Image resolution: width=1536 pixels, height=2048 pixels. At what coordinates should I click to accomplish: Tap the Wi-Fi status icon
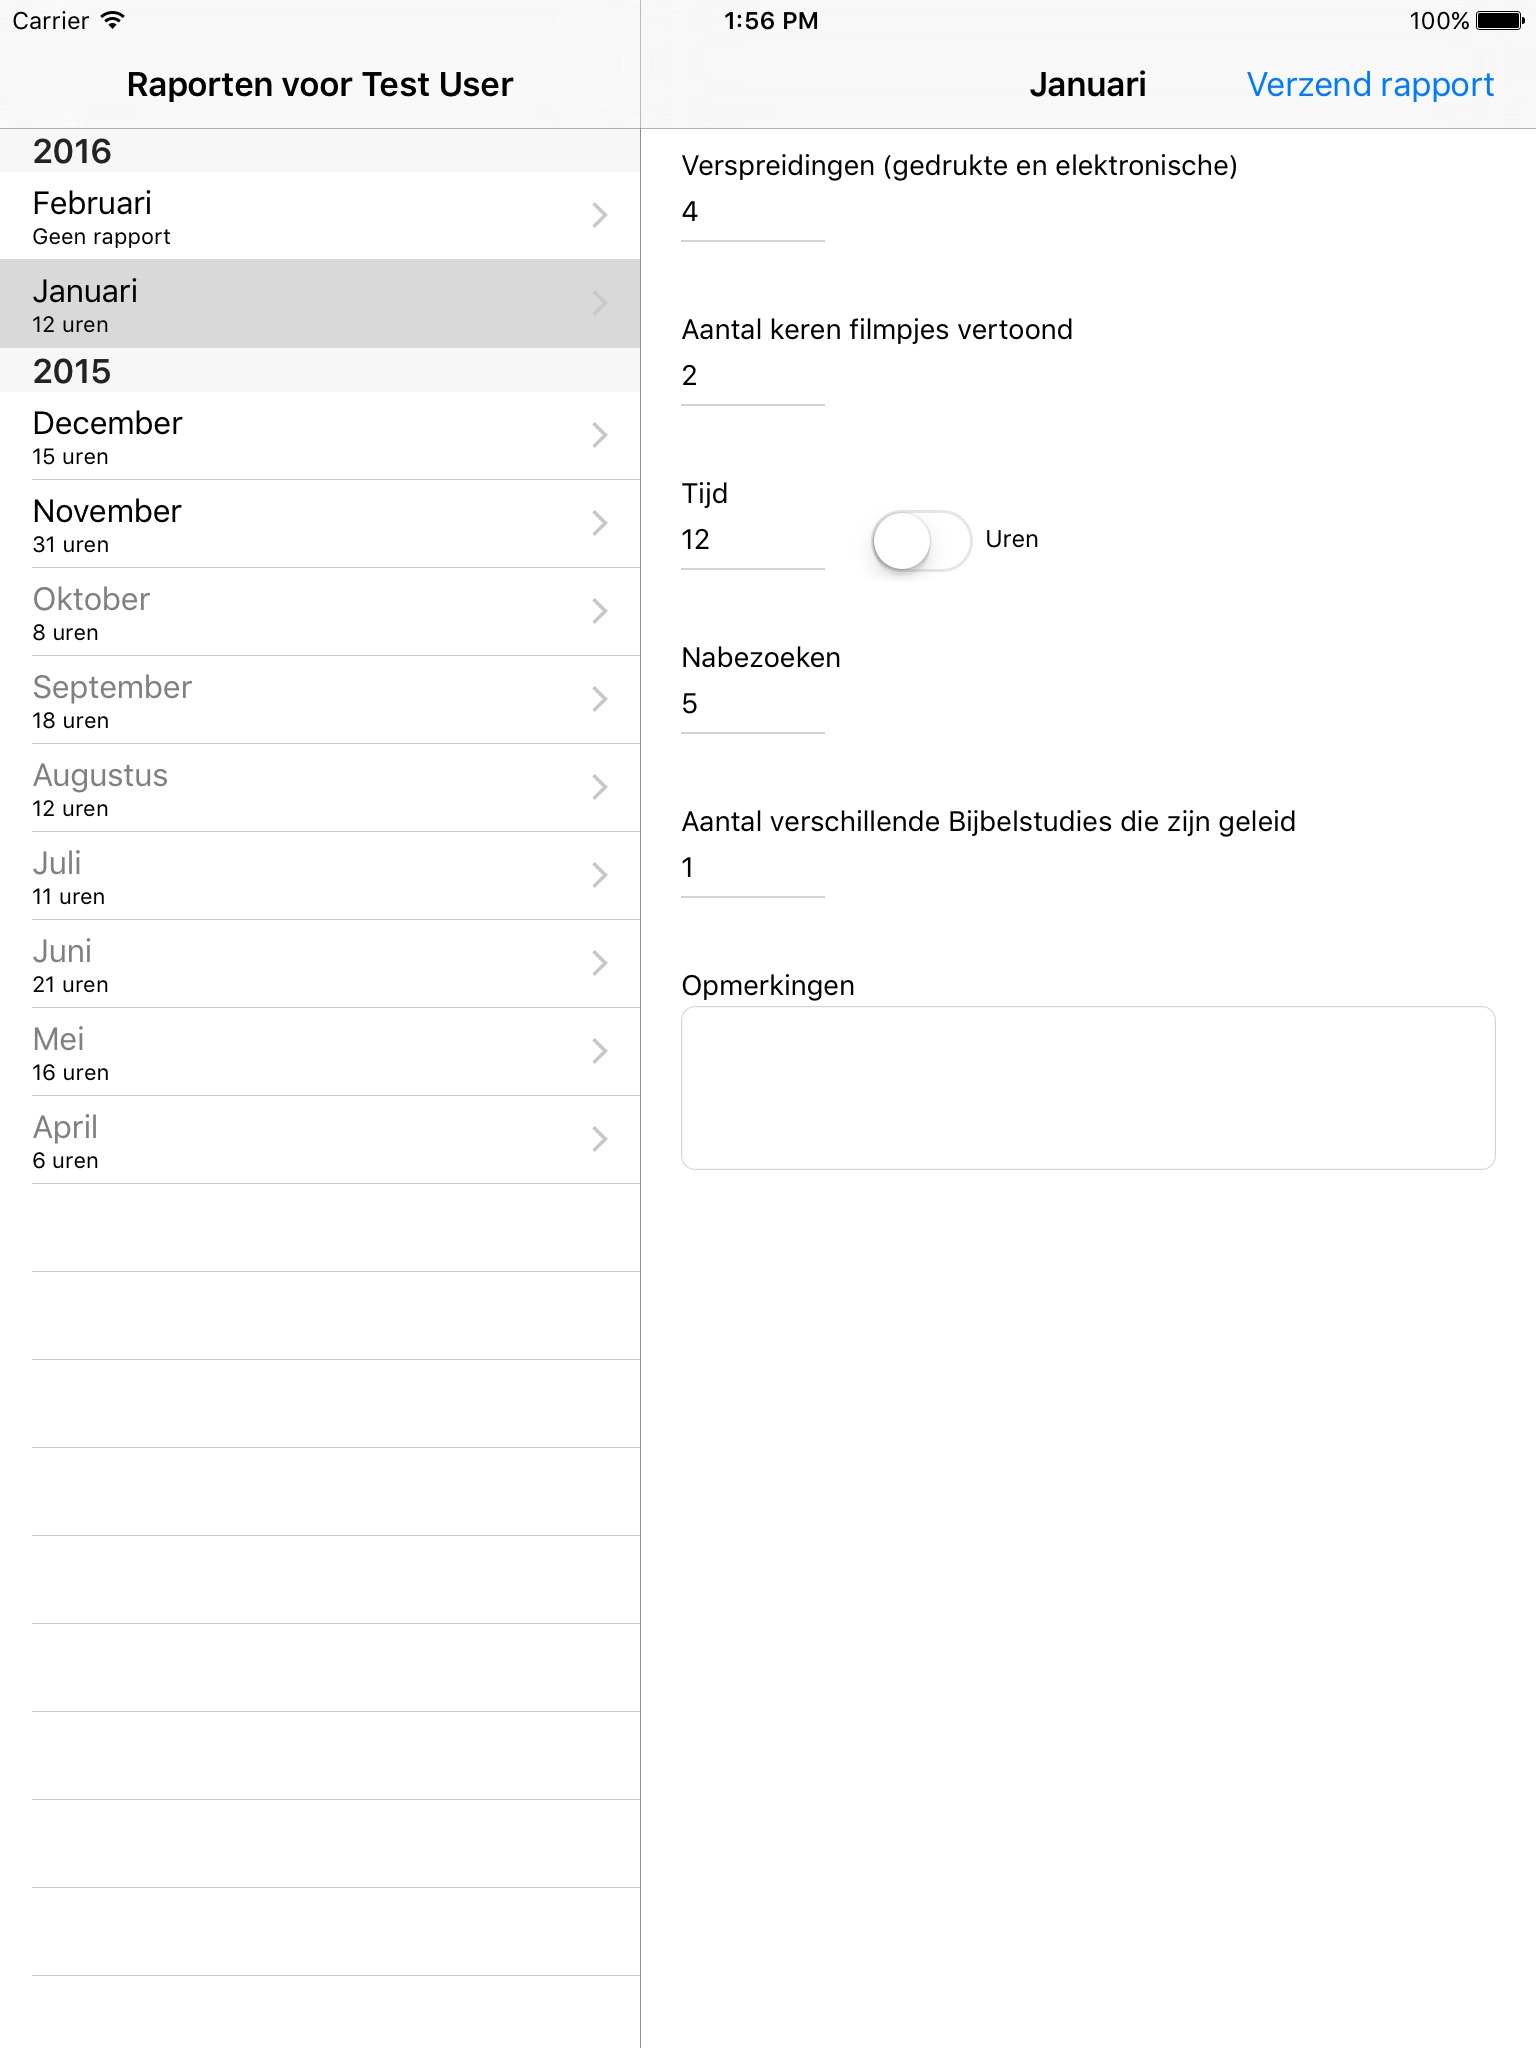[113, 20]
